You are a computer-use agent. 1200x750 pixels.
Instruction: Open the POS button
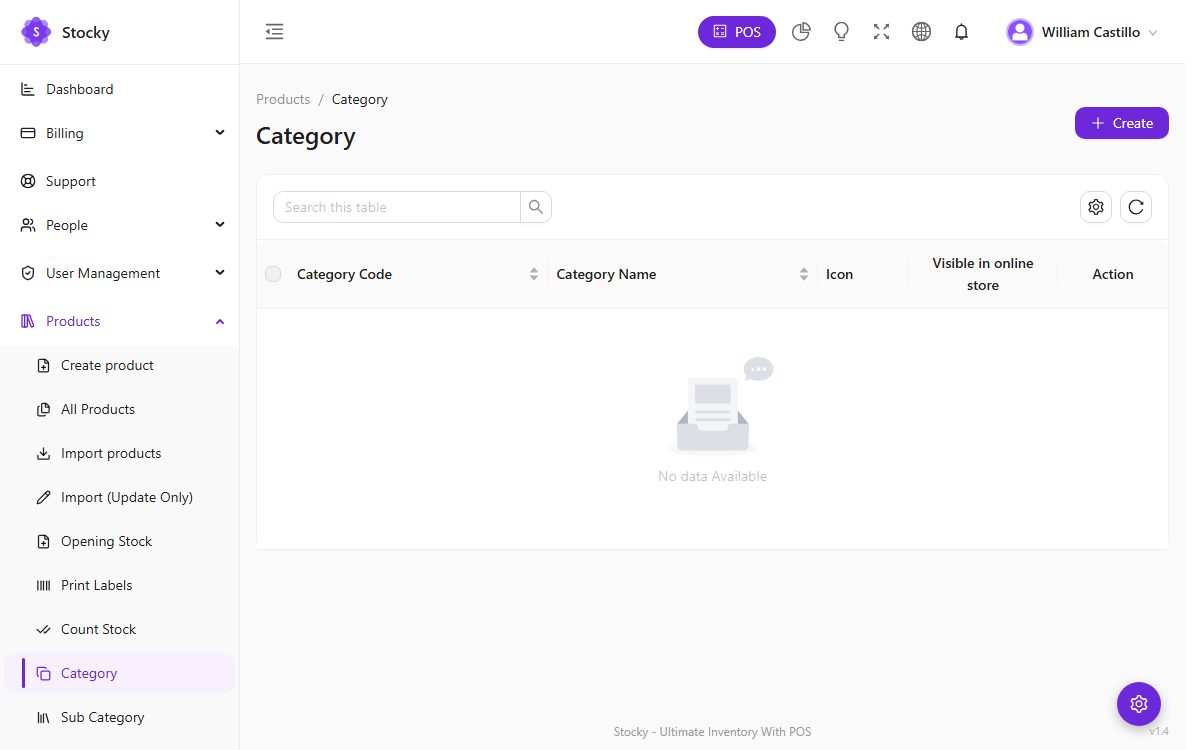[737, 32]
